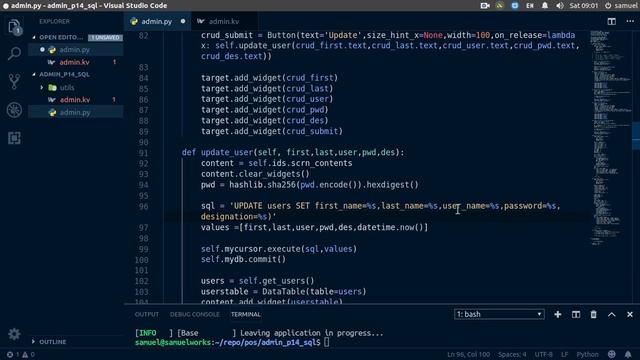This screenshot has height=360, width=640.
Task: Click the errors and warnings status indicator
Action: 20,355
